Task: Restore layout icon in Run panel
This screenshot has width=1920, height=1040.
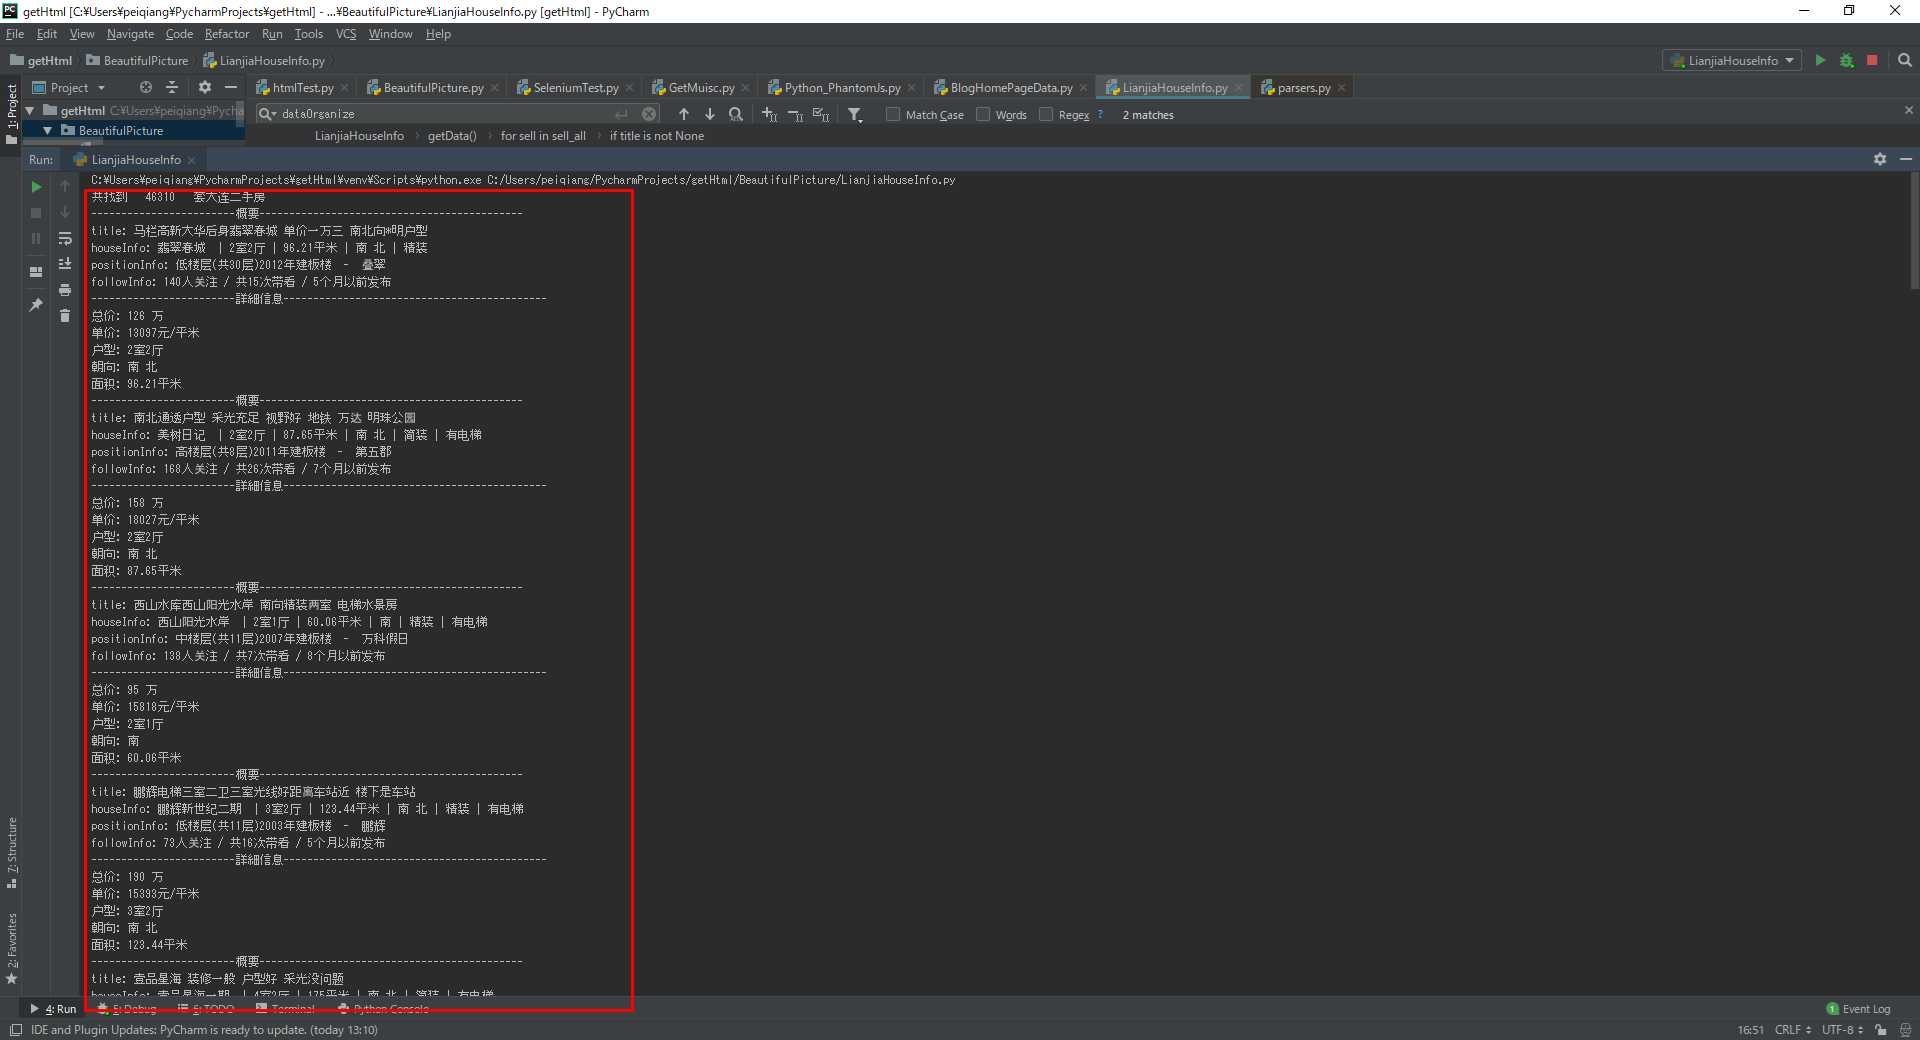Action: point(36,272)
